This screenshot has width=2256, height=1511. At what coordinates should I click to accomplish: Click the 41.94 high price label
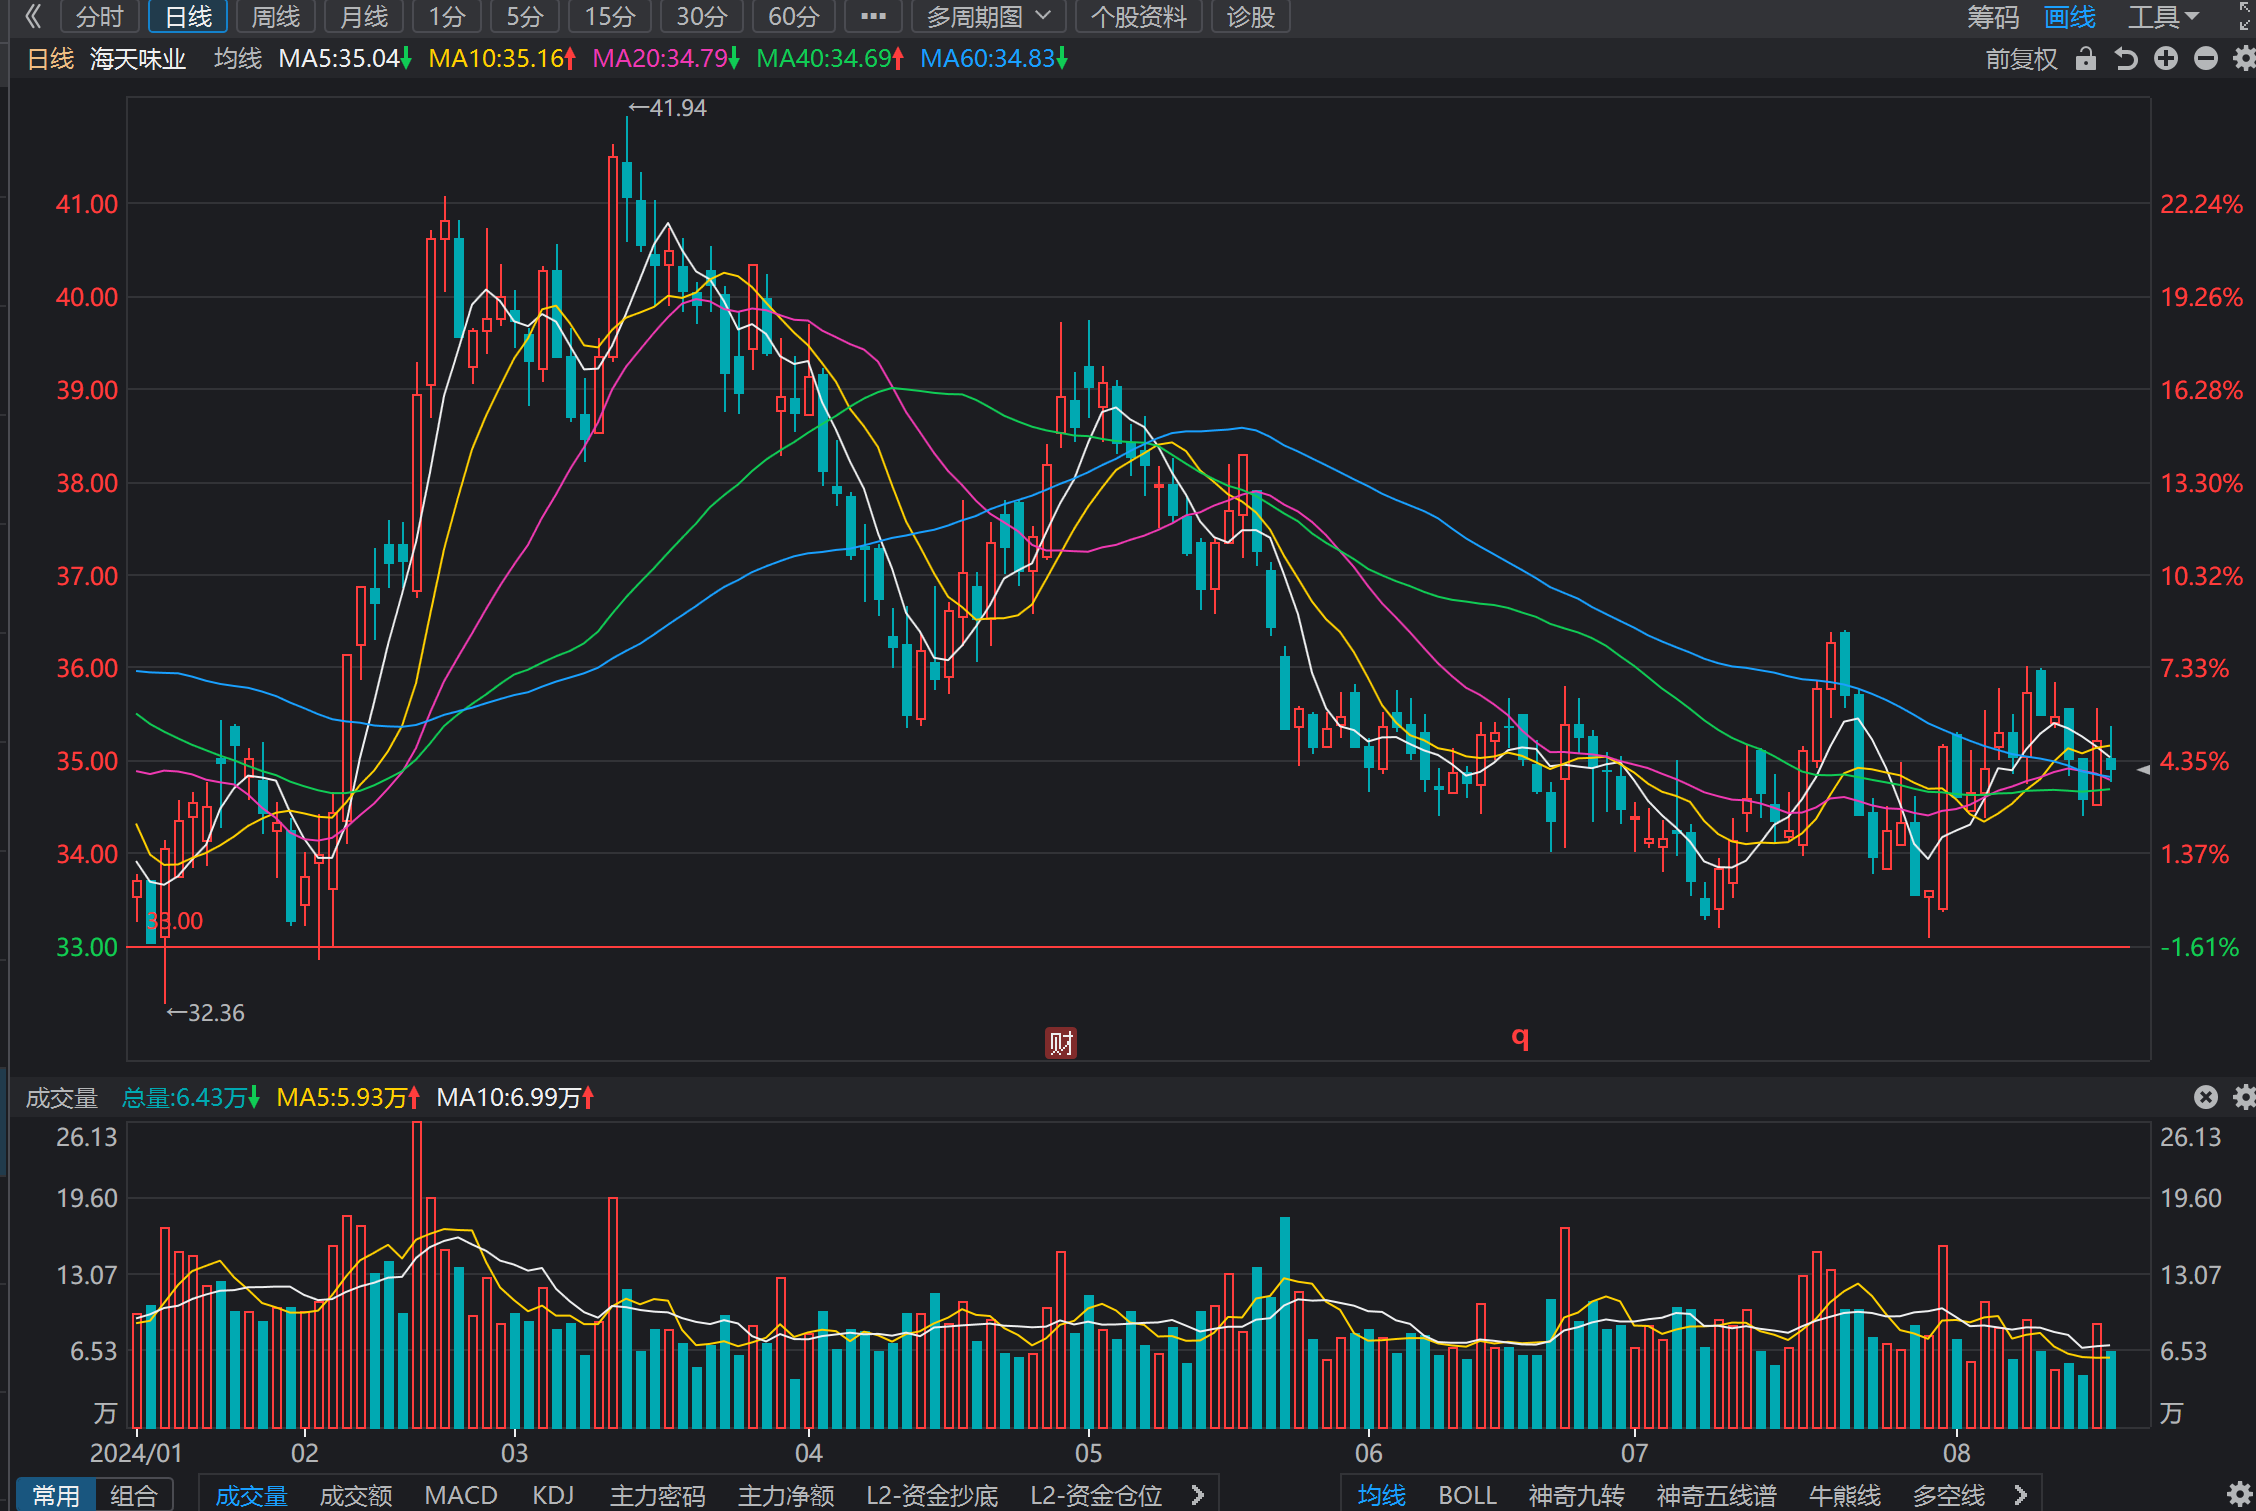(668, 108)
